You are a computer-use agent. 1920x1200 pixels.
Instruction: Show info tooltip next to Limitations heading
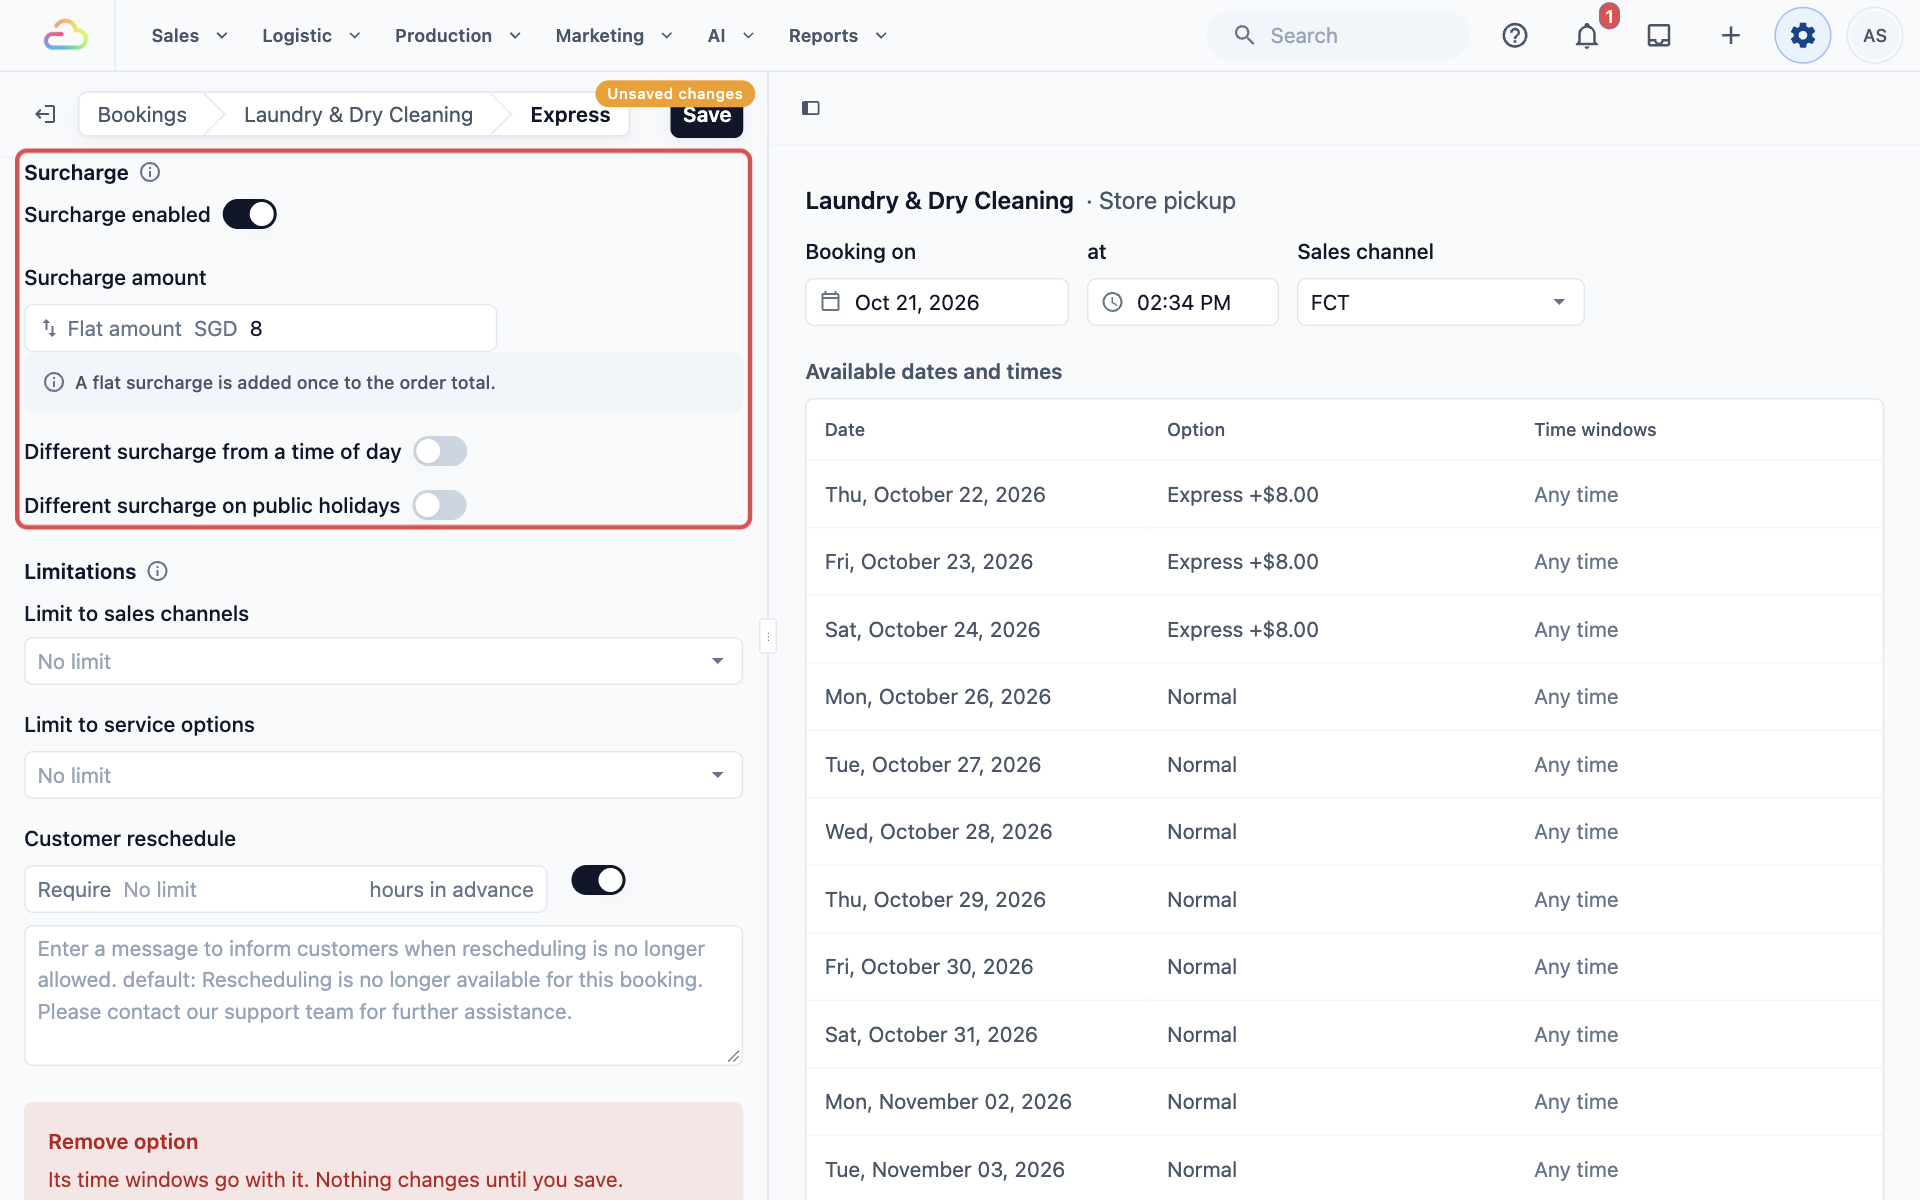coord(157,571)
